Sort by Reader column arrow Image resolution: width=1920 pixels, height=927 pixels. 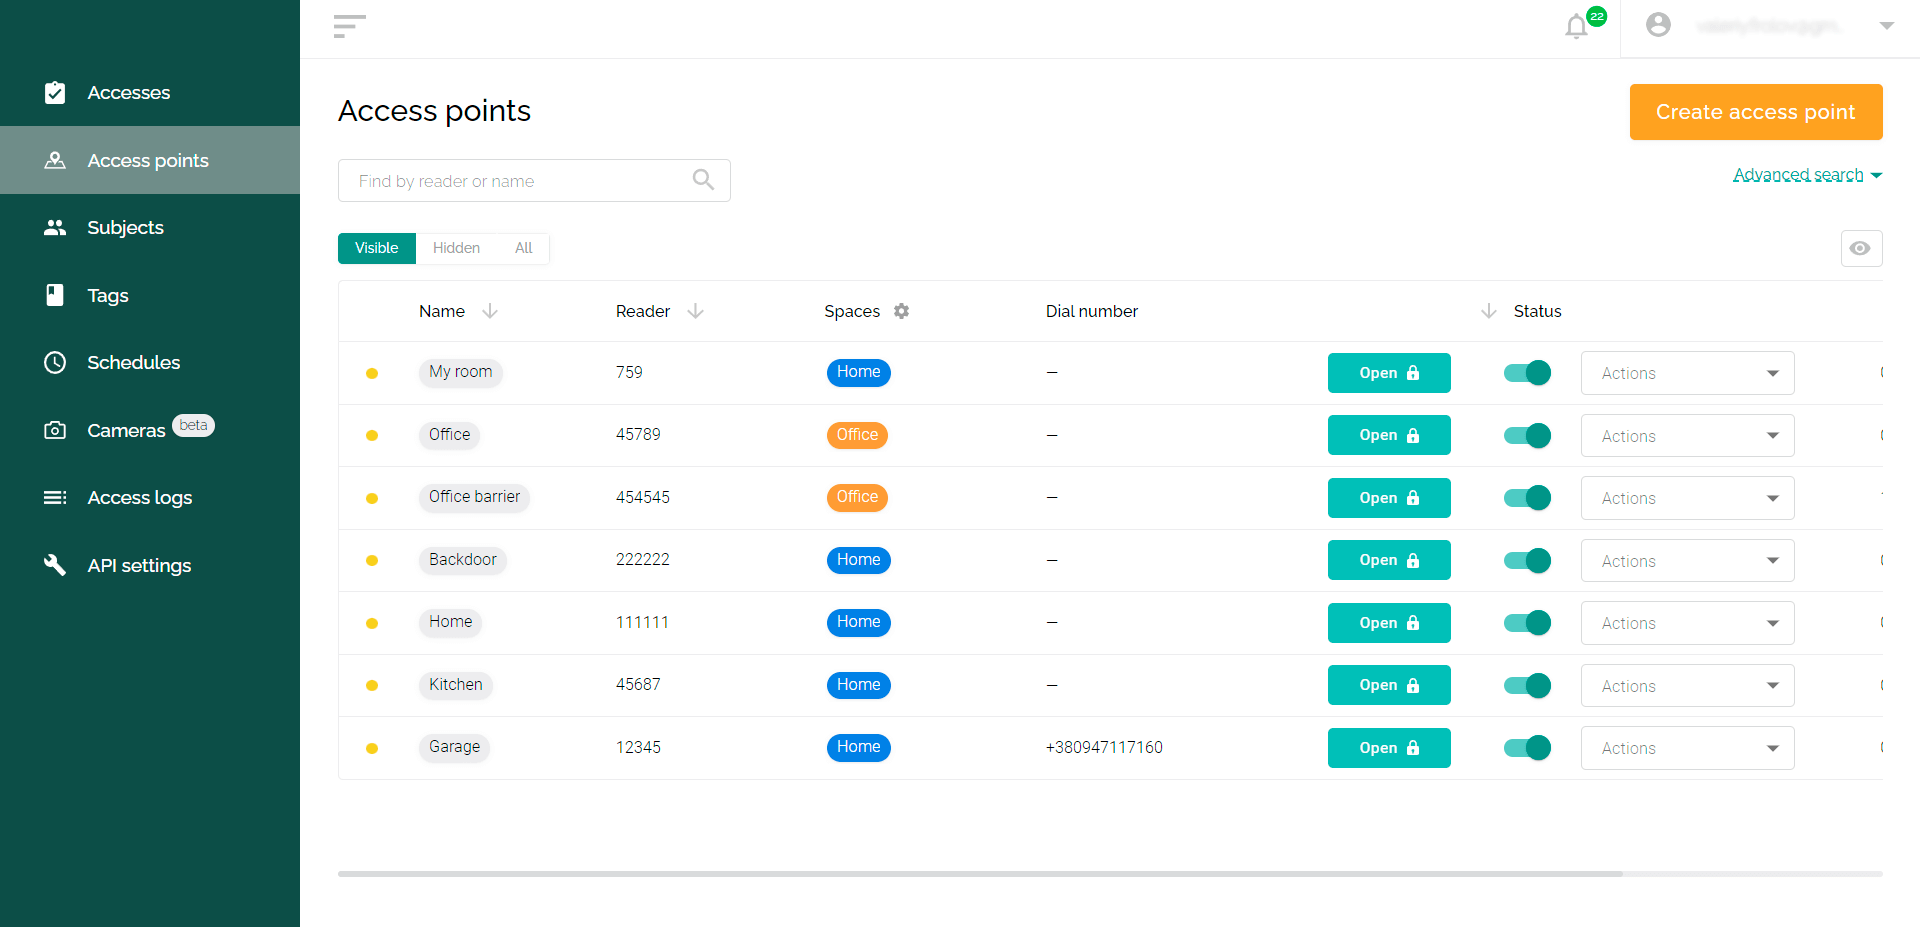point(696,311)
